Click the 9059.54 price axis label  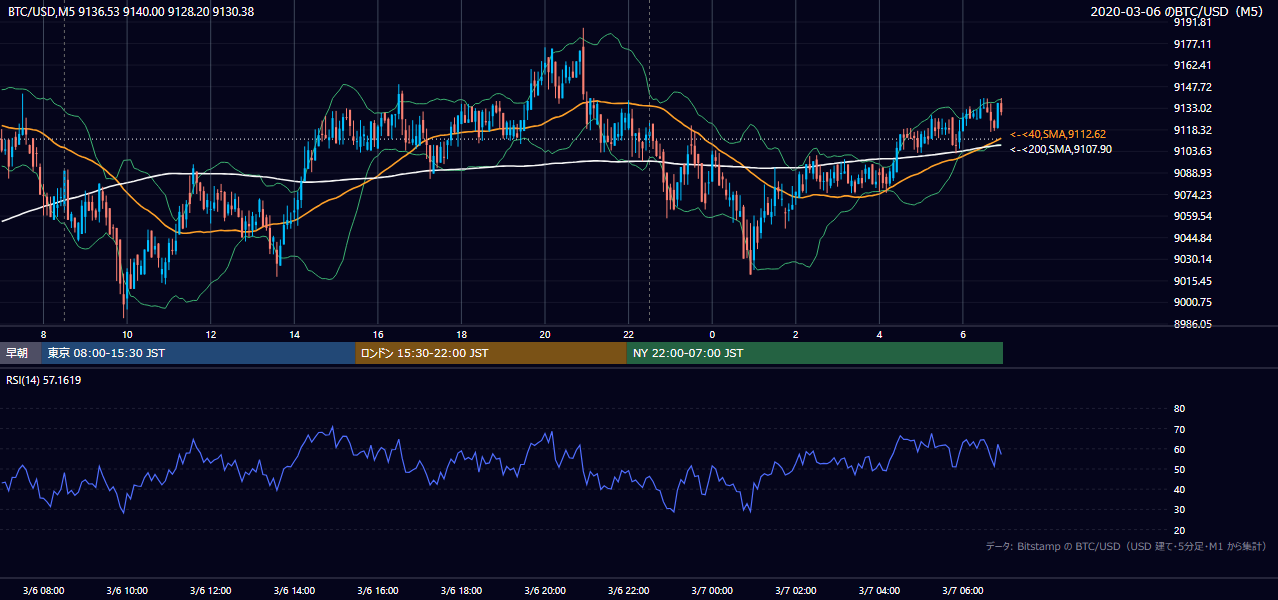[x=1192, y=216]
